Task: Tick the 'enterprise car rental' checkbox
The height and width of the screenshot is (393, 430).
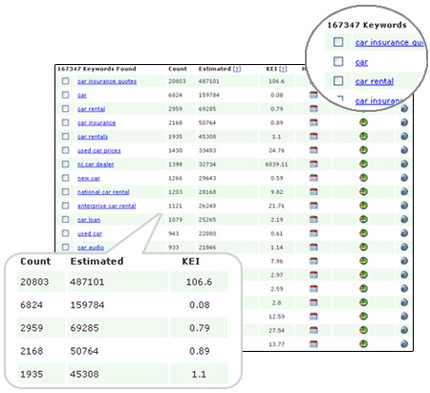Action: (x=65, y=206)
